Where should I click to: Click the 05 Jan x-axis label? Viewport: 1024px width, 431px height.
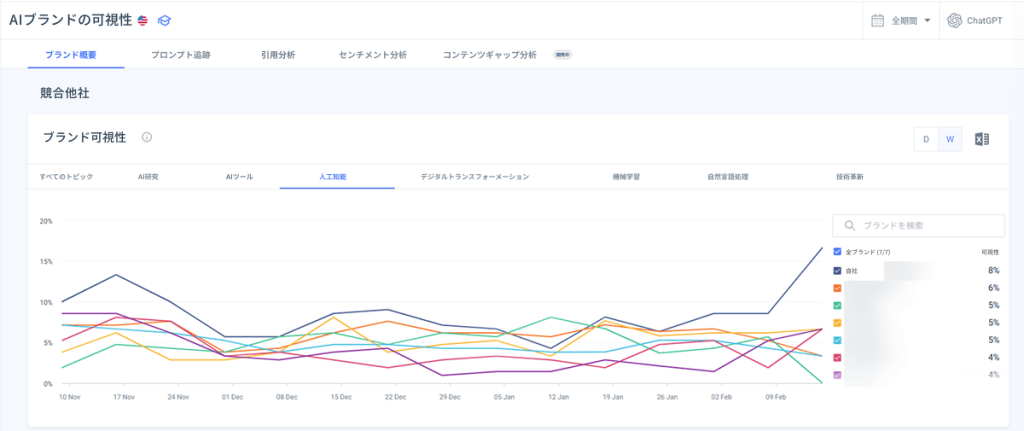(504, 397)
